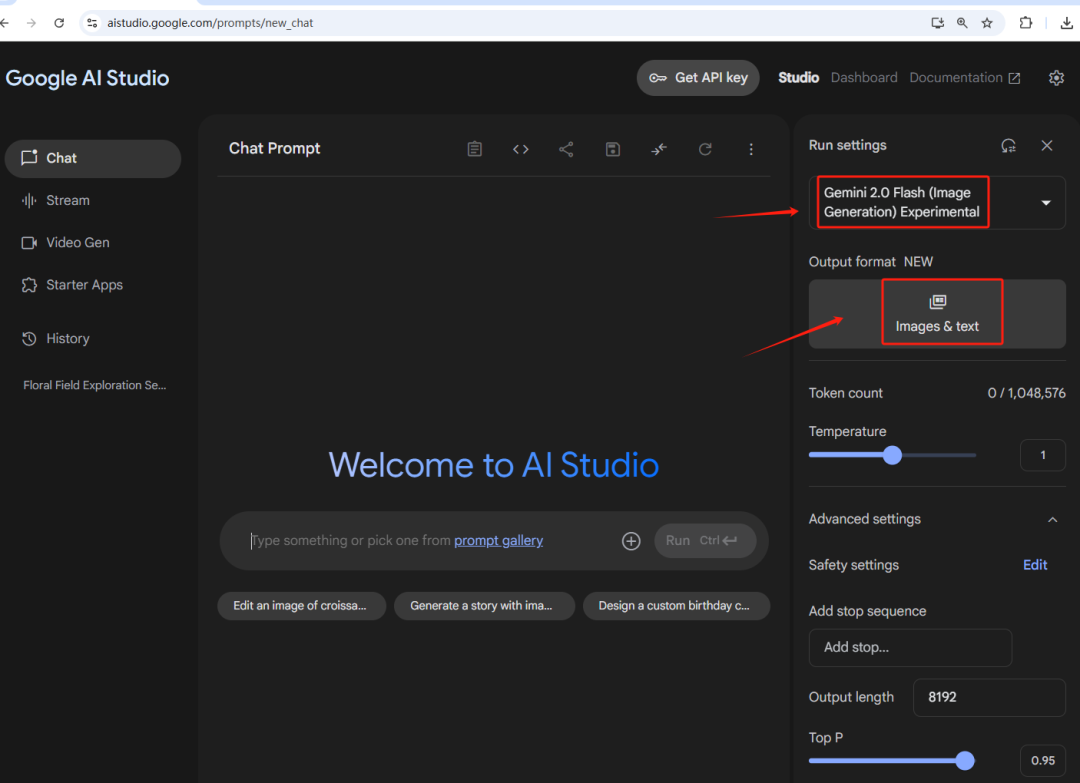Open the three-dot more options menu
Viewport: 1080px width, 783px height.
(x=751, y=149)
